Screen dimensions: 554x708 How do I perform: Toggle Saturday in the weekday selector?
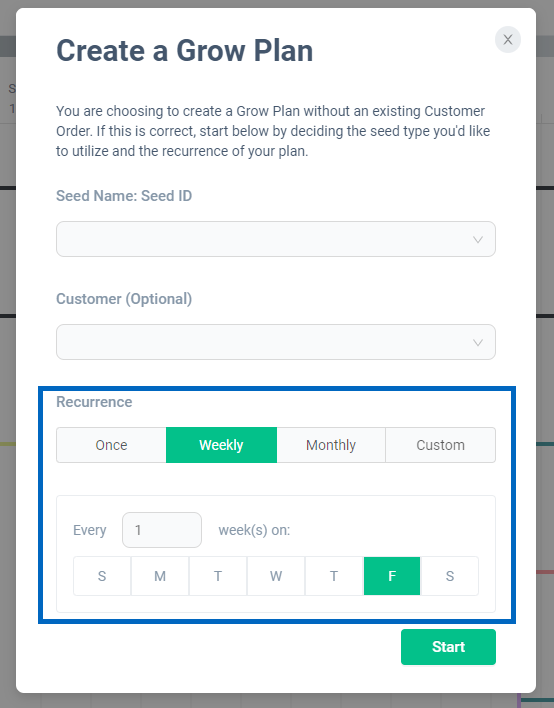click(x=450, y=576)
